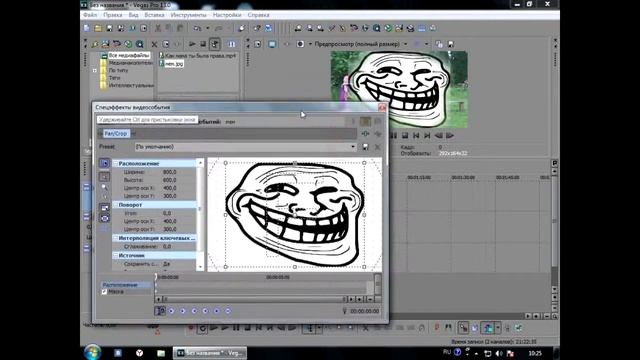Import media using the first Project Media icon

coord(95,44)
